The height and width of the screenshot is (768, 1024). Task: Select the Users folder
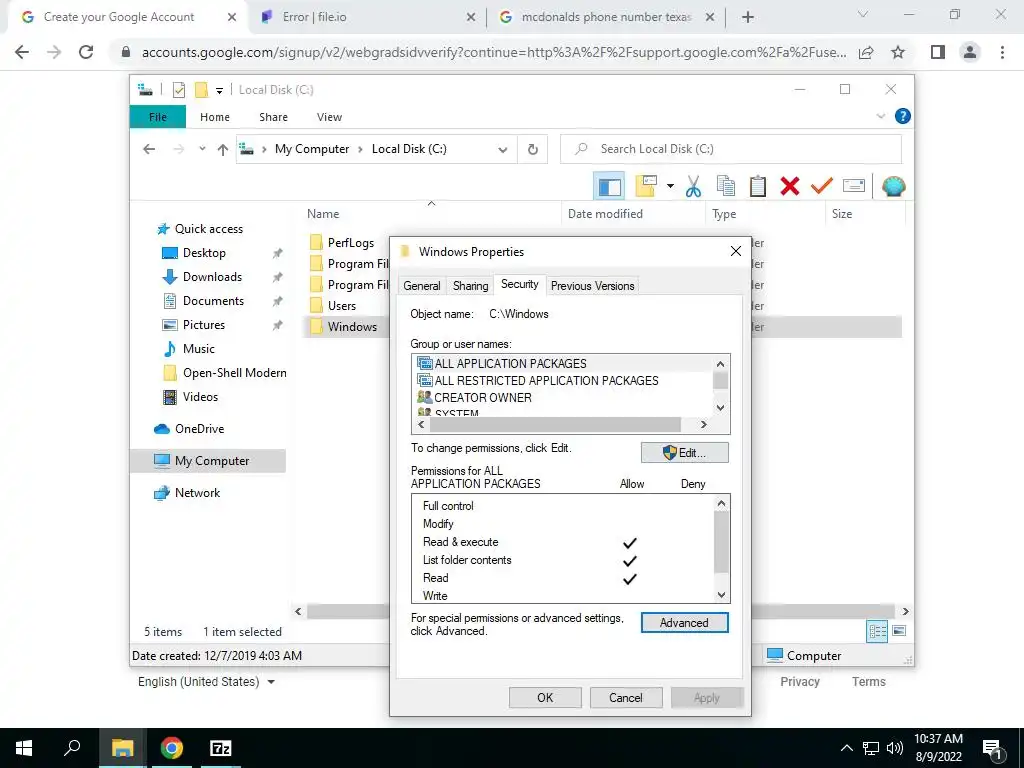342,306
